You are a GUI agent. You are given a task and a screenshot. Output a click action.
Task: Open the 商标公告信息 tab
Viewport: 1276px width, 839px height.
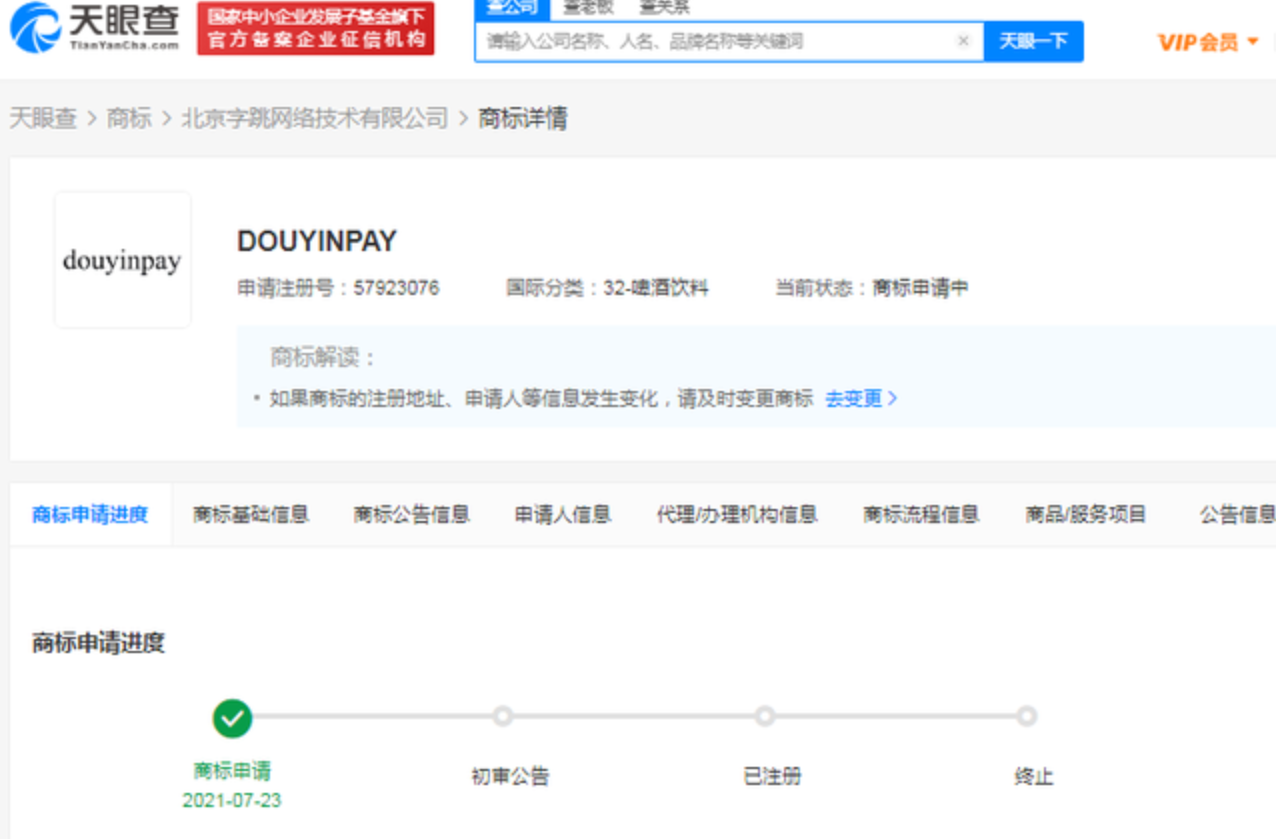point(411,515)
